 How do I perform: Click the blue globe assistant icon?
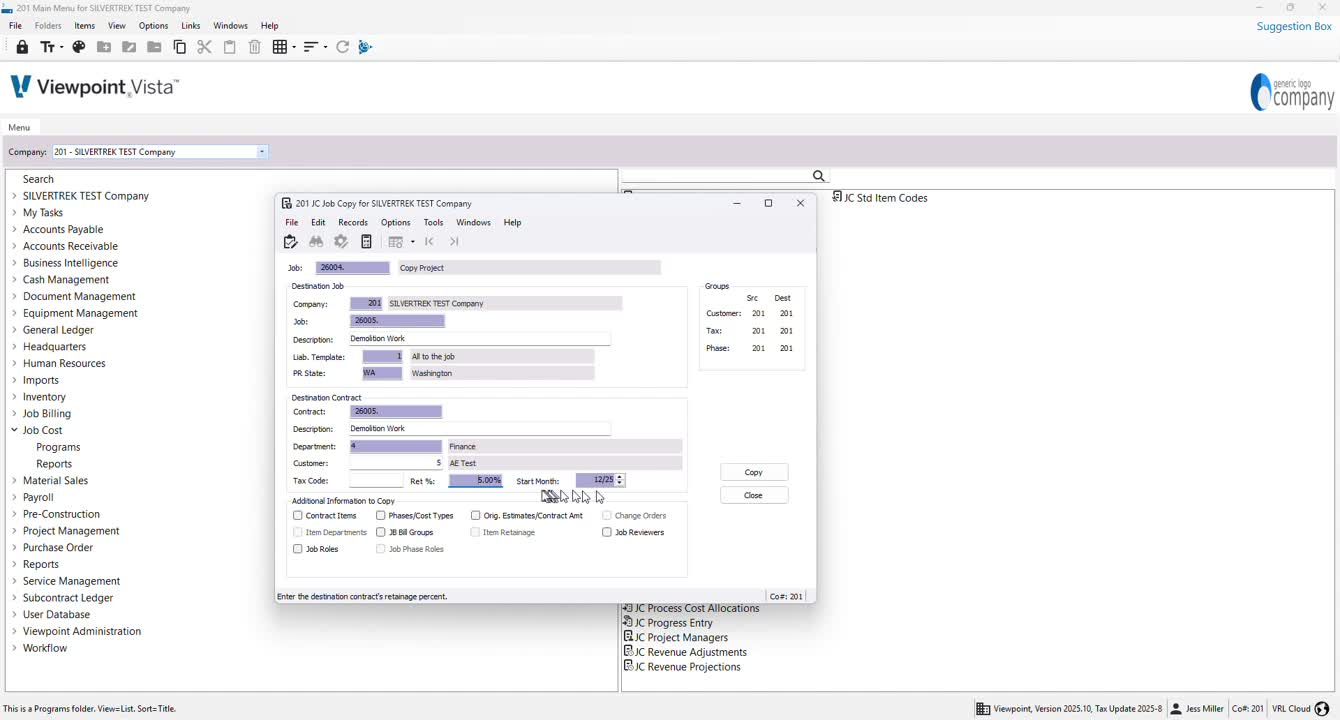click(x=365, y=47)
